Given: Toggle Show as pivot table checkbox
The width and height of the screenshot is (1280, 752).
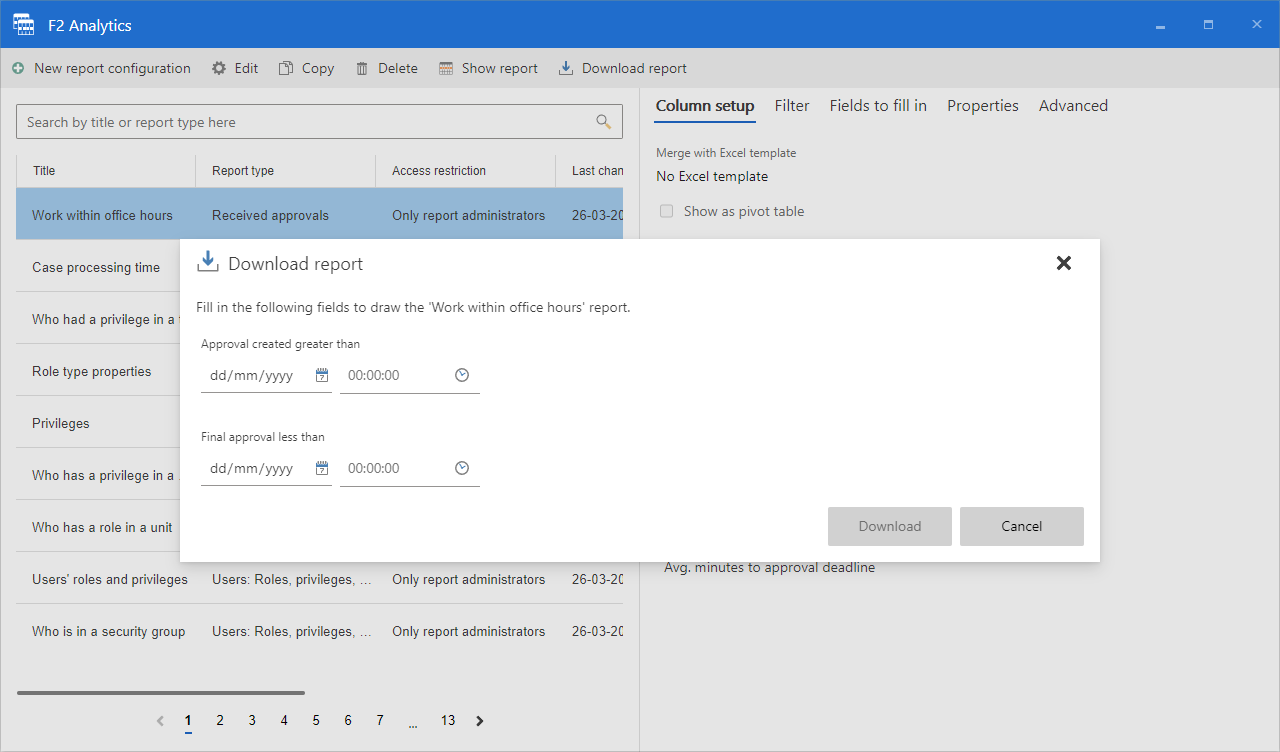Looking at the screenshot, I should [x=667, y=211].
